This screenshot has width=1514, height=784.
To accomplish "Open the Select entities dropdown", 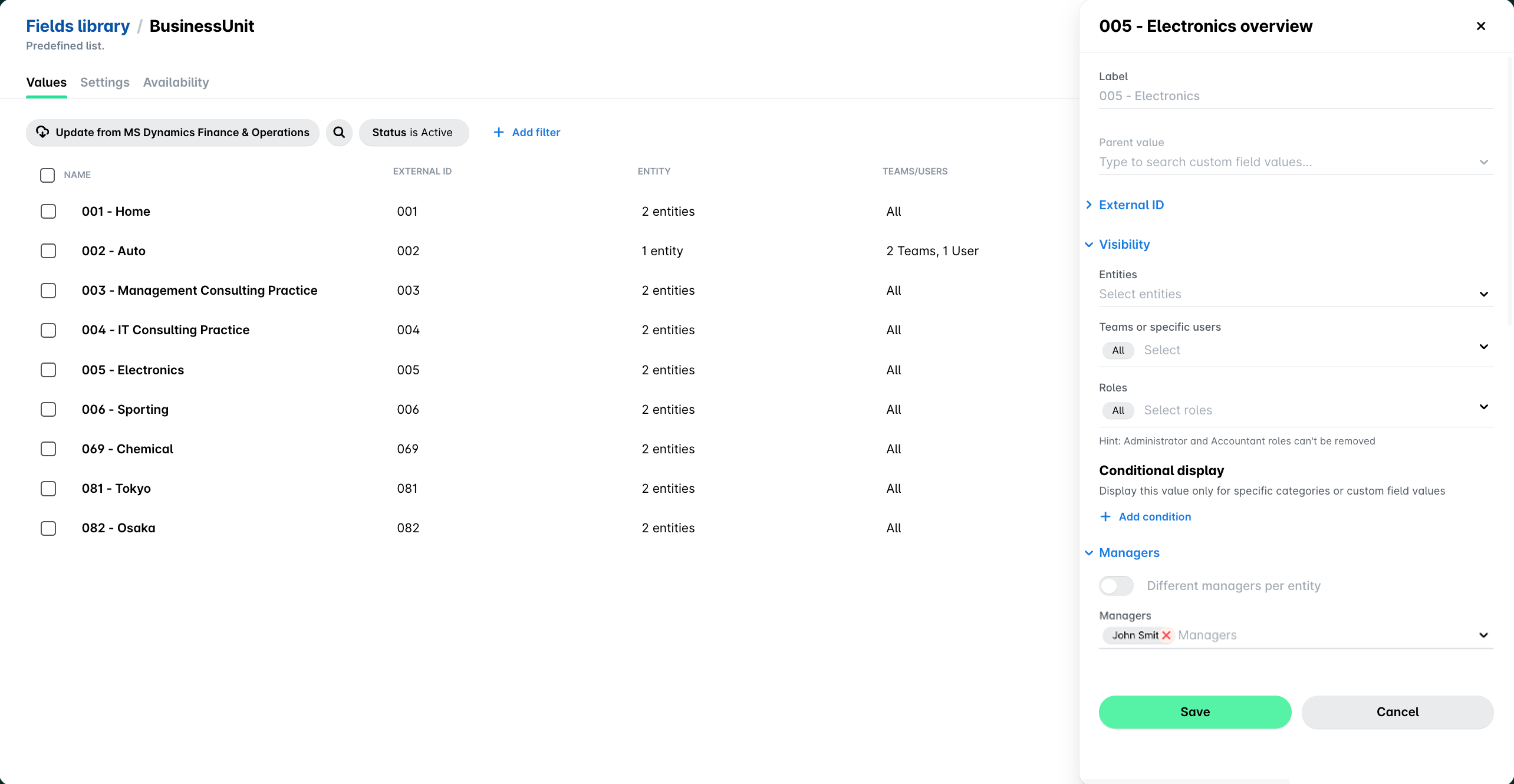I will [x=1296, y=294].
